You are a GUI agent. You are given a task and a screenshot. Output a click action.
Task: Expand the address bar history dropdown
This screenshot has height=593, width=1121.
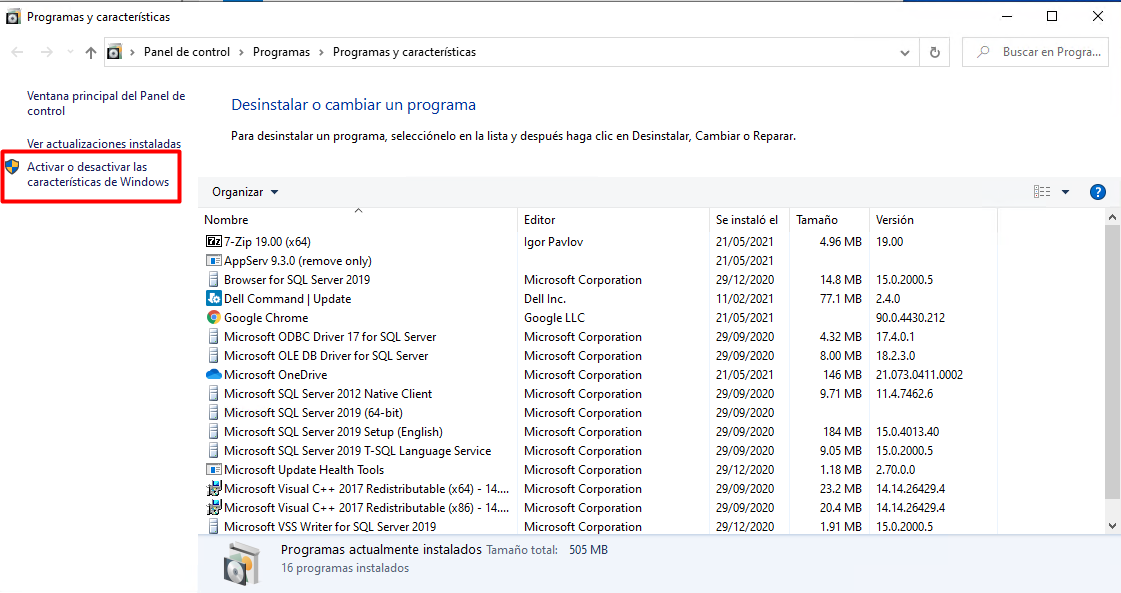pyautogui.click(x=905, y=52)
